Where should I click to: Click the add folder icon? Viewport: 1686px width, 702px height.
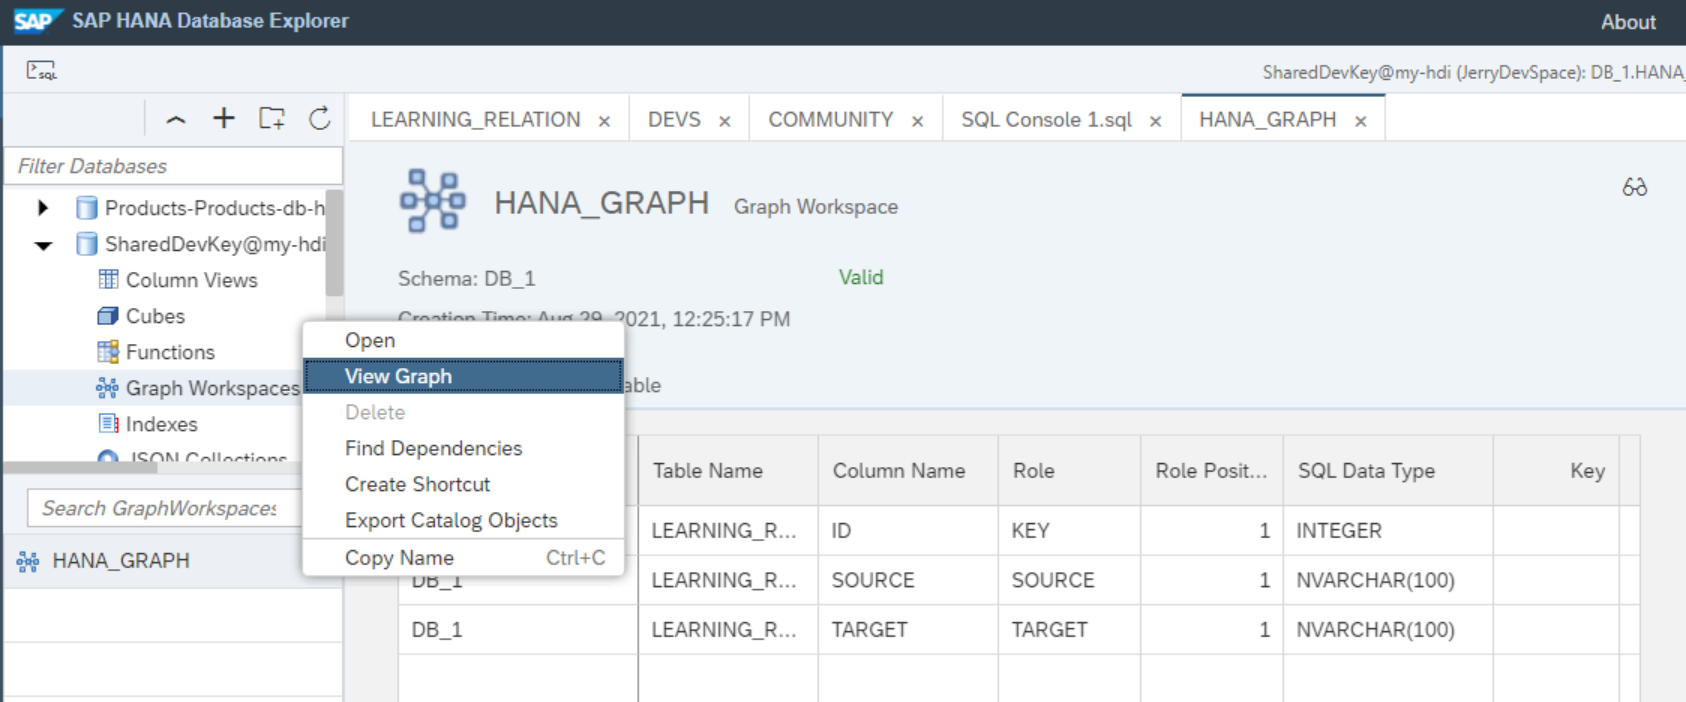[272, 118]
